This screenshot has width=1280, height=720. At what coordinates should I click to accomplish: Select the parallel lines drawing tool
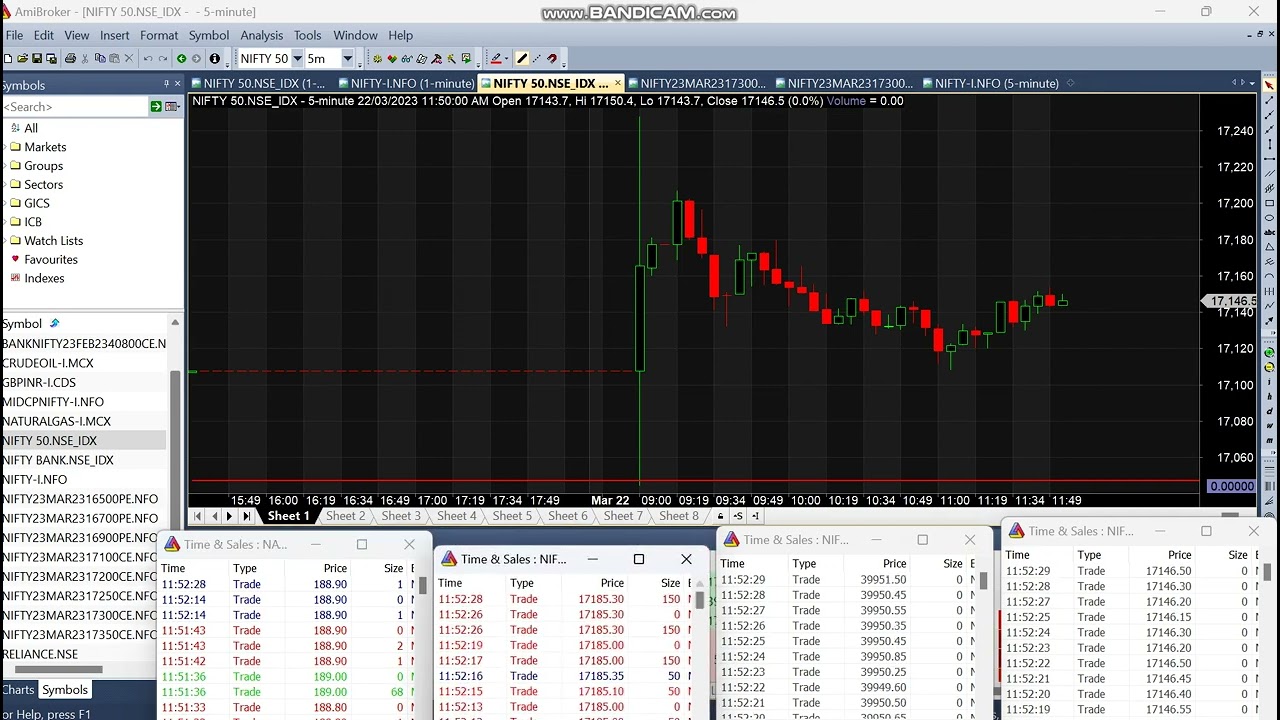1270,173
